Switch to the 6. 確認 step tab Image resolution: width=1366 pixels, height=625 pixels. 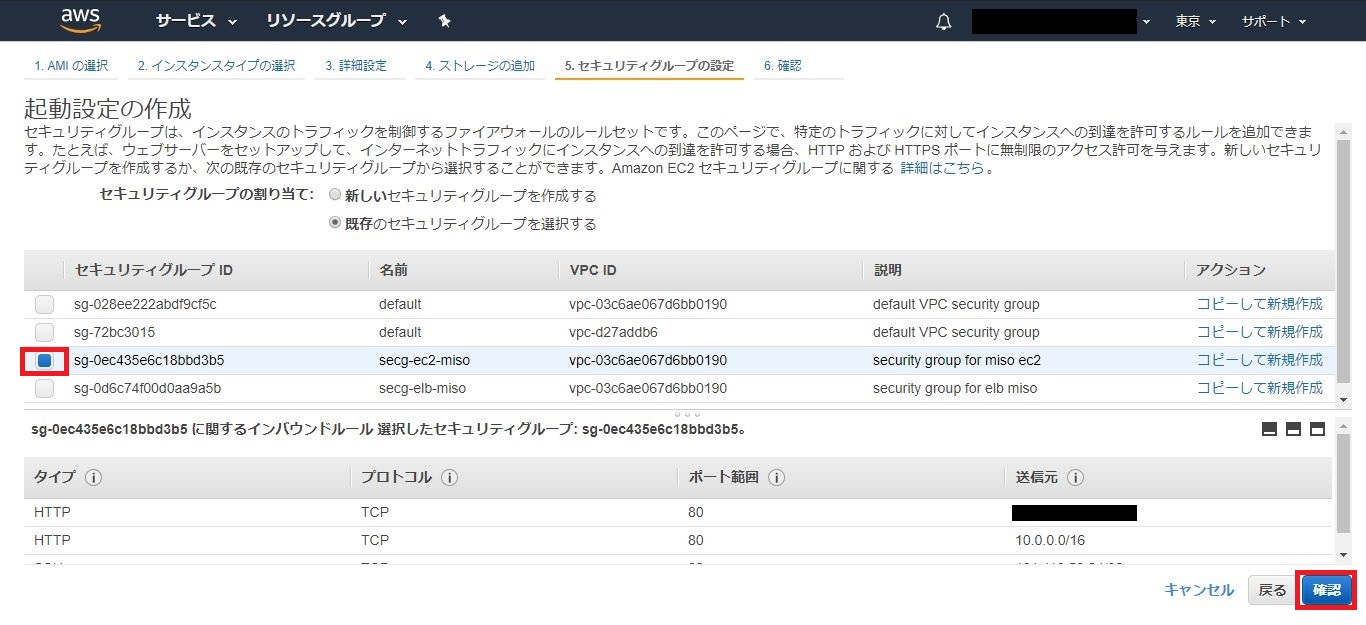point(782,66)
